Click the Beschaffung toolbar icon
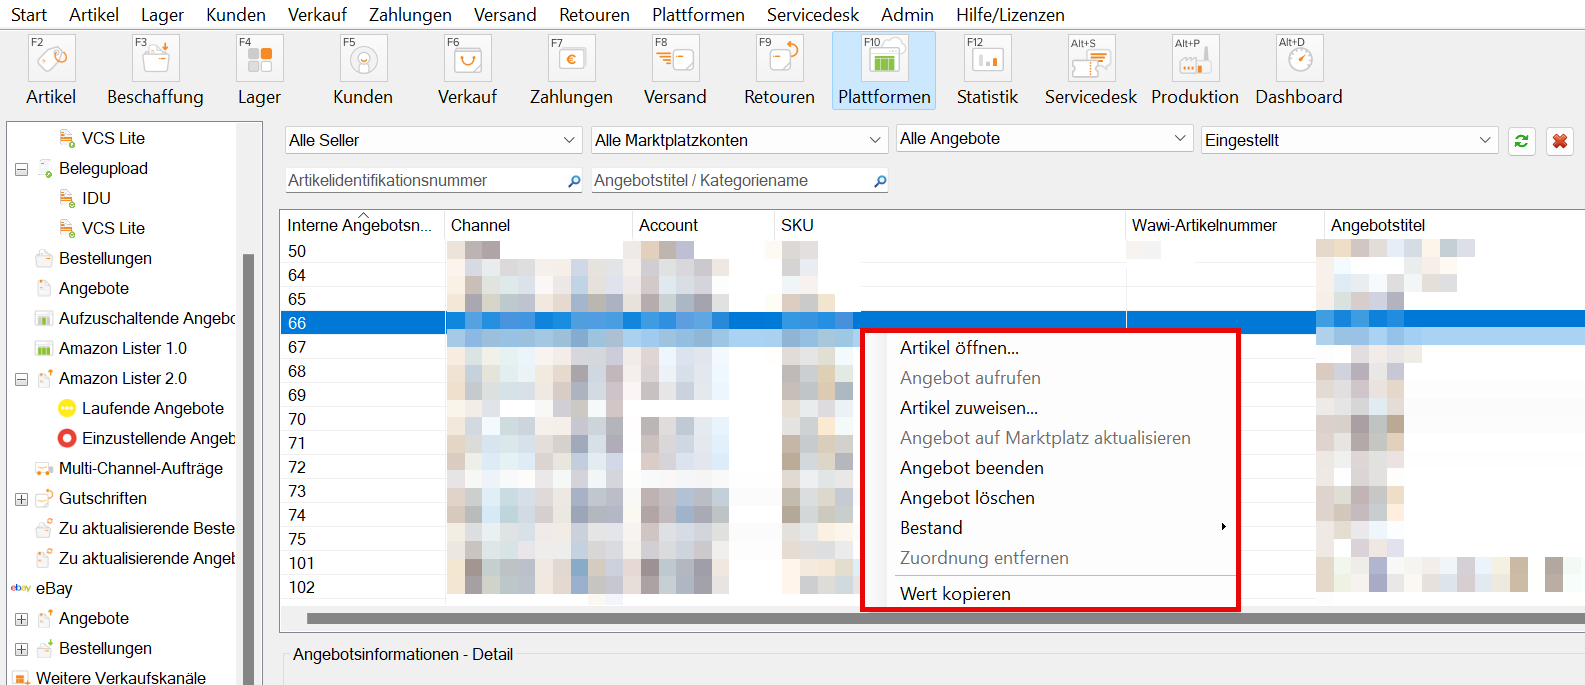Viewport: 1585px width, 685px height. coord(155,60)
